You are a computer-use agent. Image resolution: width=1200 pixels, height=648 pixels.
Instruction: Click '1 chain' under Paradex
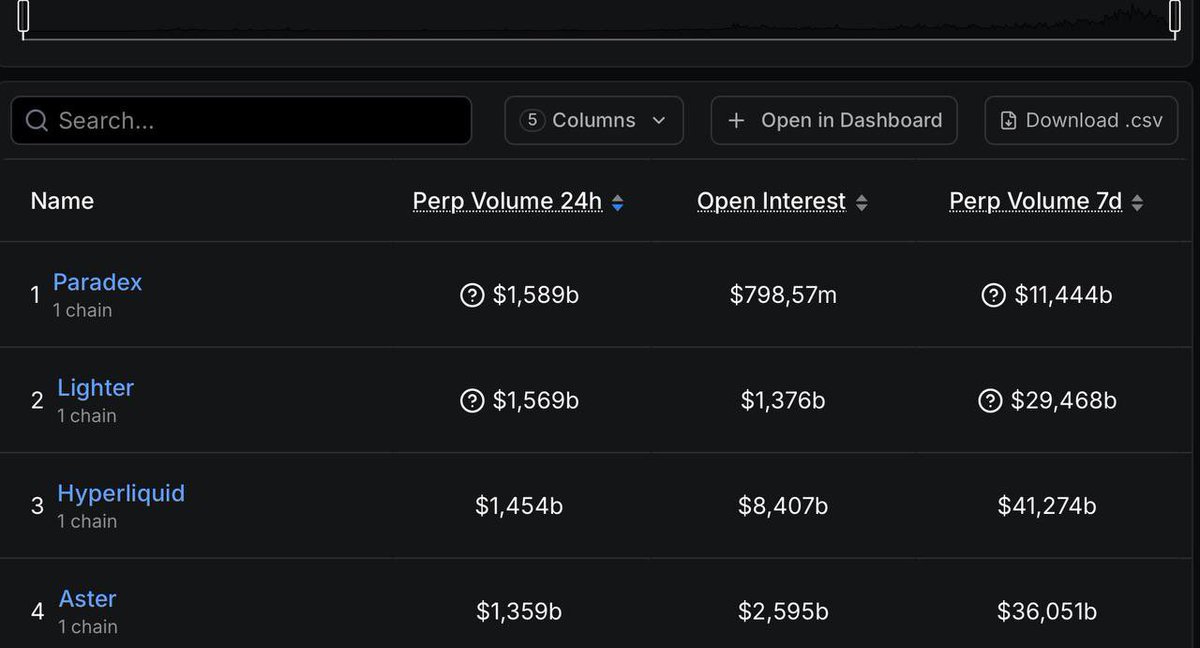[82, 311]
